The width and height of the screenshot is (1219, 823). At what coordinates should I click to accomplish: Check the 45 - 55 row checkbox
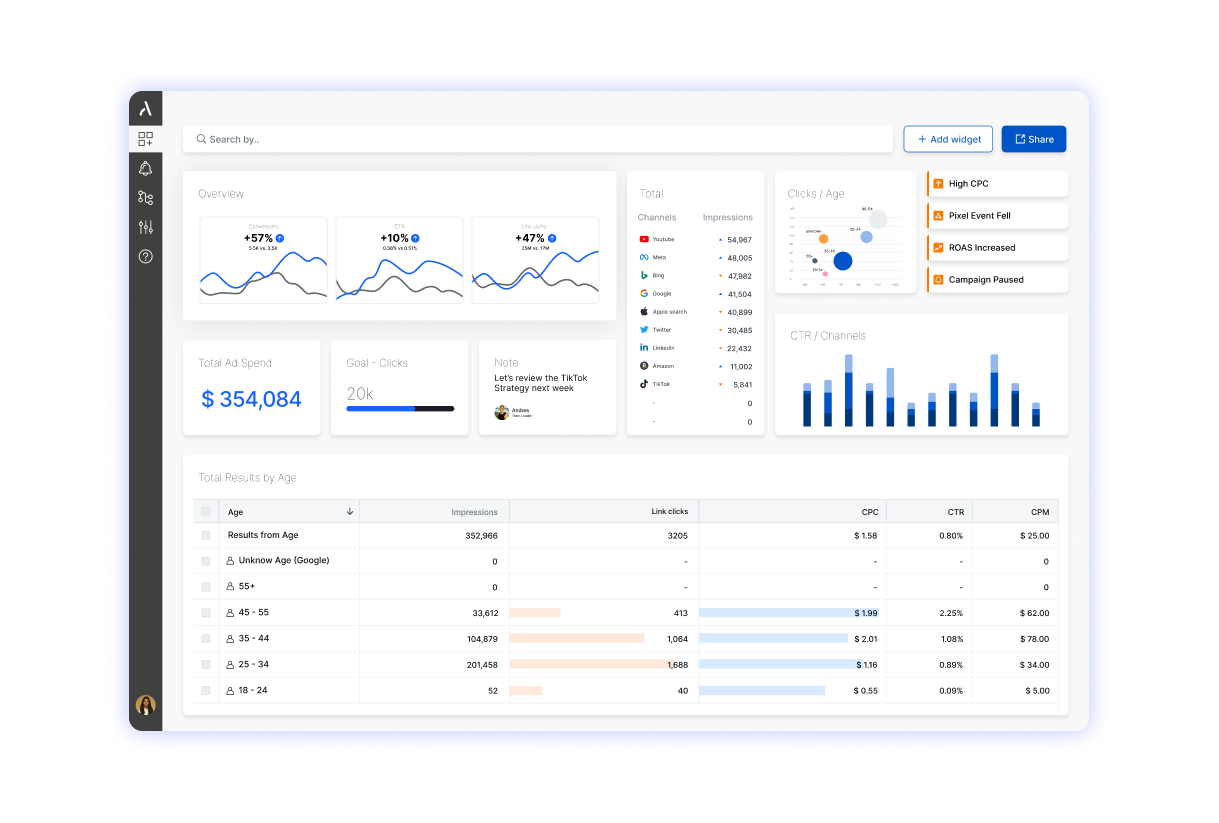click(206, 613)
